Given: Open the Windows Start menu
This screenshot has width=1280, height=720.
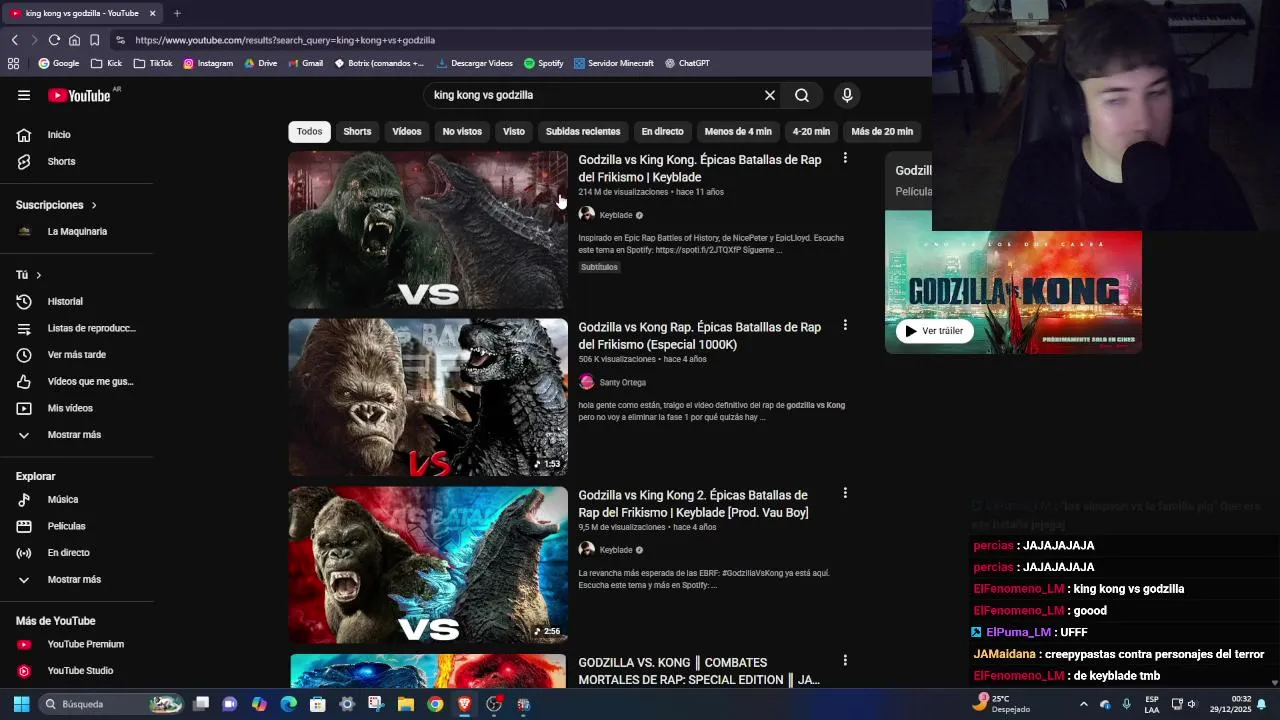Looking at the screenshot, I should (21, 704).
